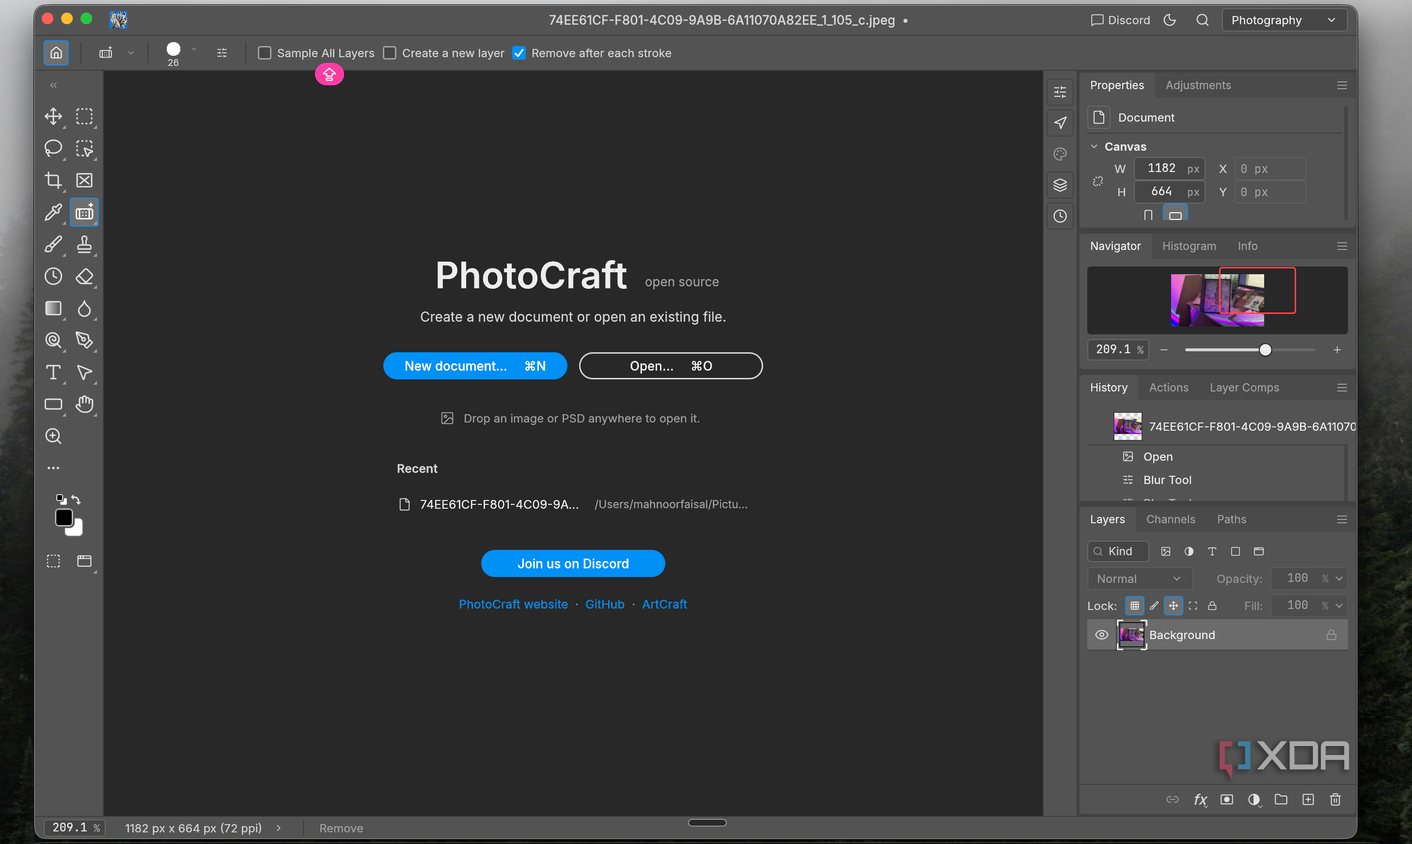Uncheck Remove after each stroke
Viewport: 1412px width, 844px height.
[x=519, y=53]
